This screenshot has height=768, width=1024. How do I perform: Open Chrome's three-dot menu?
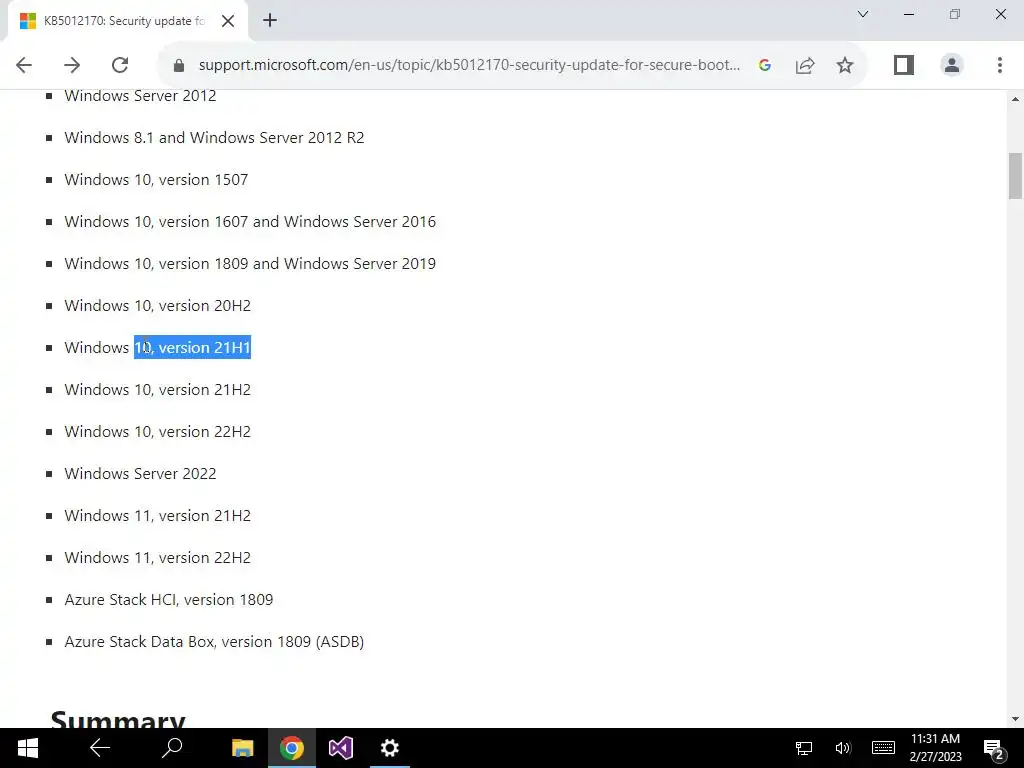(x=999, y=65)
